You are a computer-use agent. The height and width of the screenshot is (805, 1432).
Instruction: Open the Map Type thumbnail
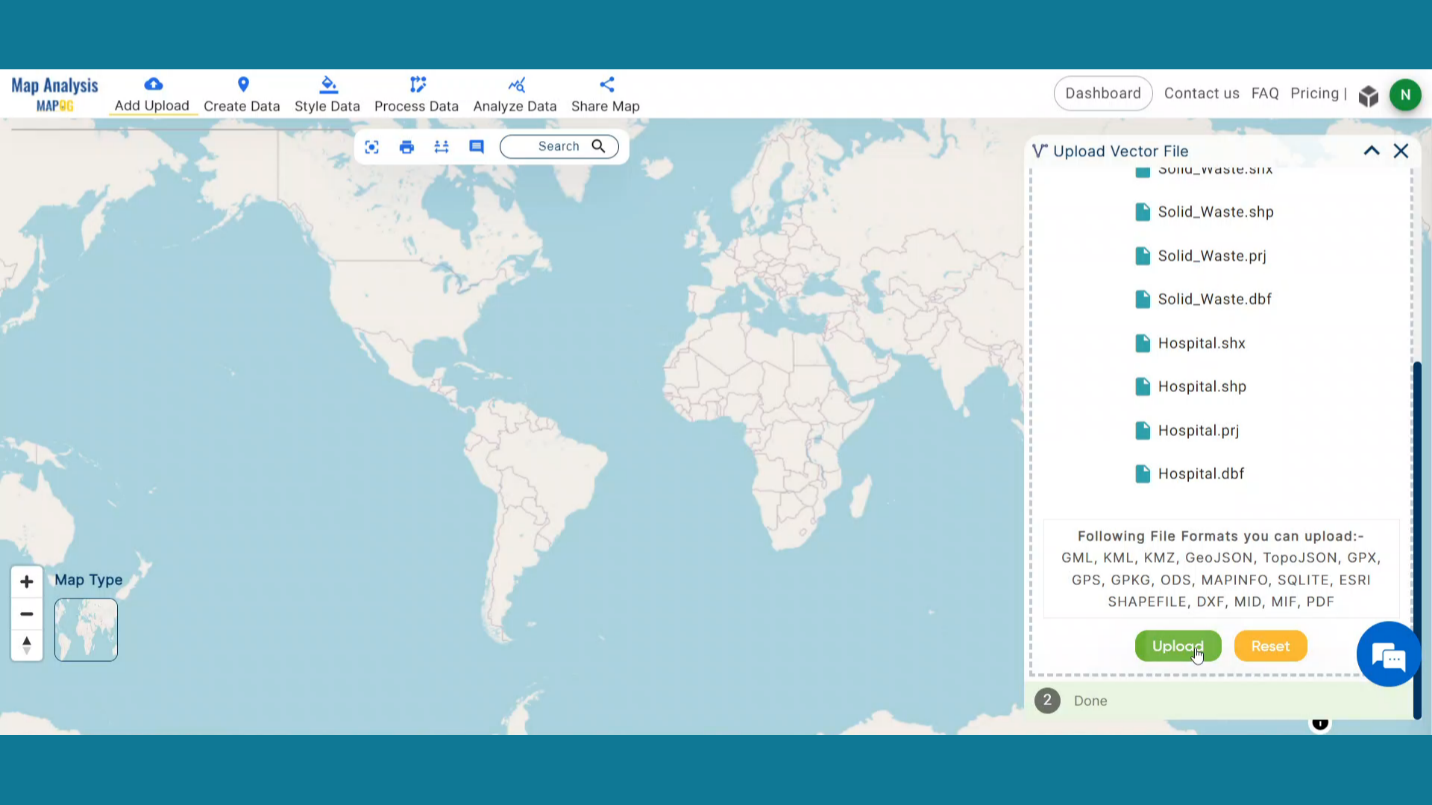click(86, 630)
